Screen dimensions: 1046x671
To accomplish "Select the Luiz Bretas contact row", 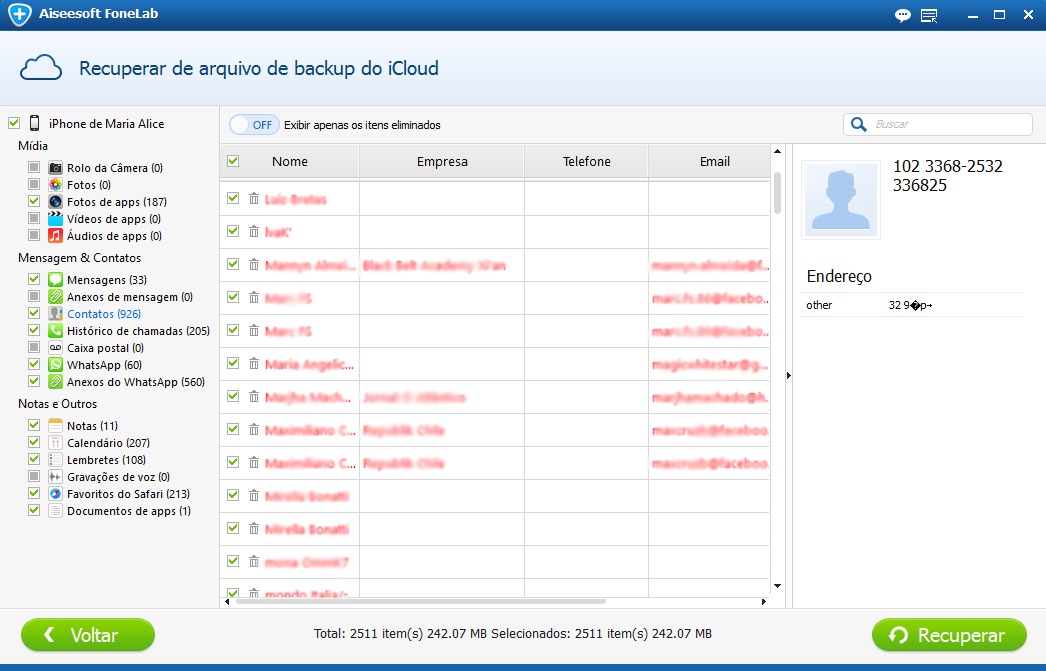I will coord(495,199).
